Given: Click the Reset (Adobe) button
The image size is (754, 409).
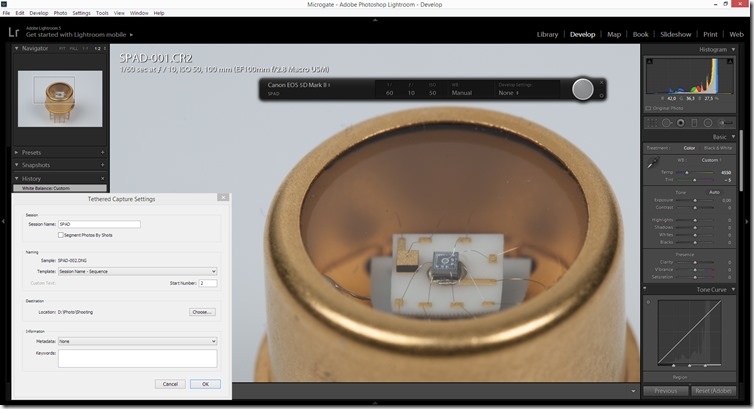Looking at the screenshot, I should point(713,391).
